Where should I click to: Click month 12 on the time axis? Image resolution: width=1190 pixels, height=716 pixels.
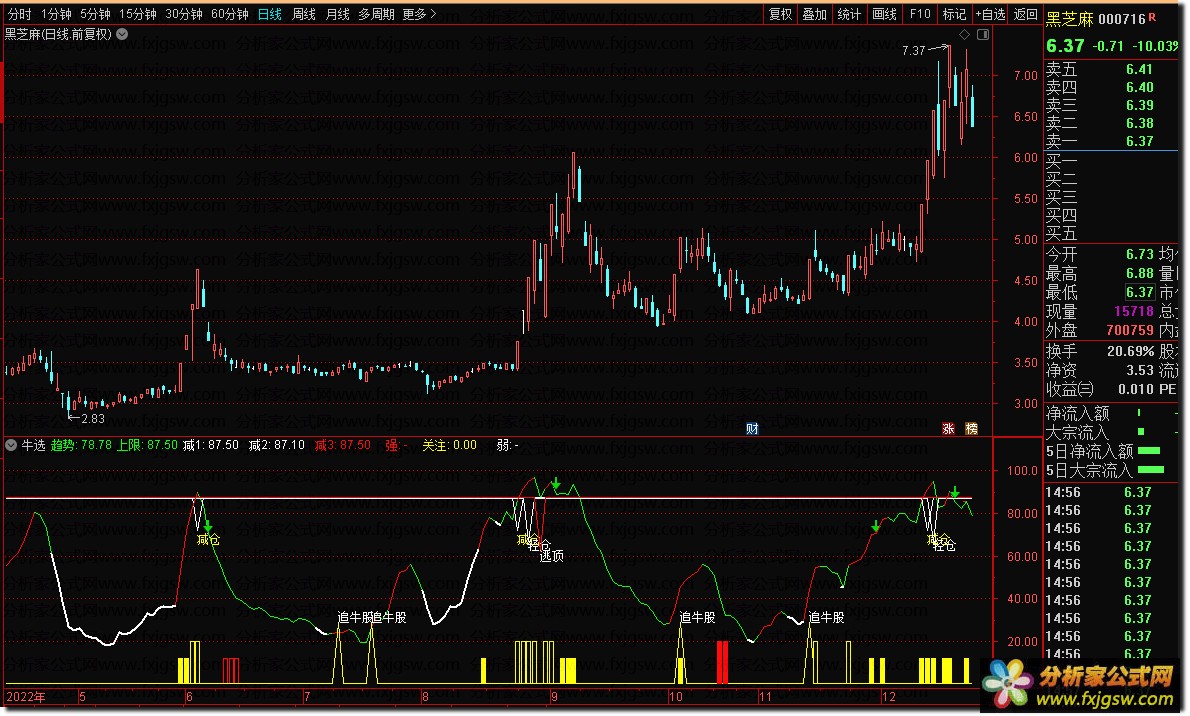point(889,696)
